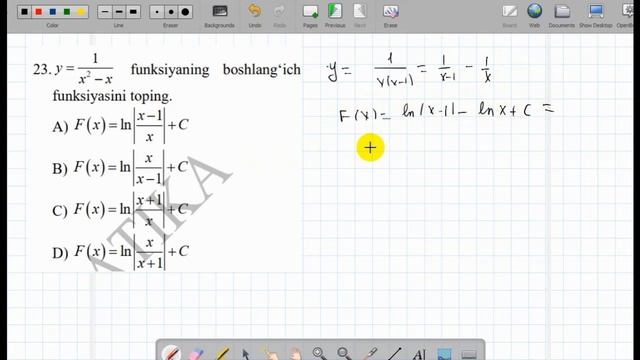Select the Capture screen tool

[444, 353]
